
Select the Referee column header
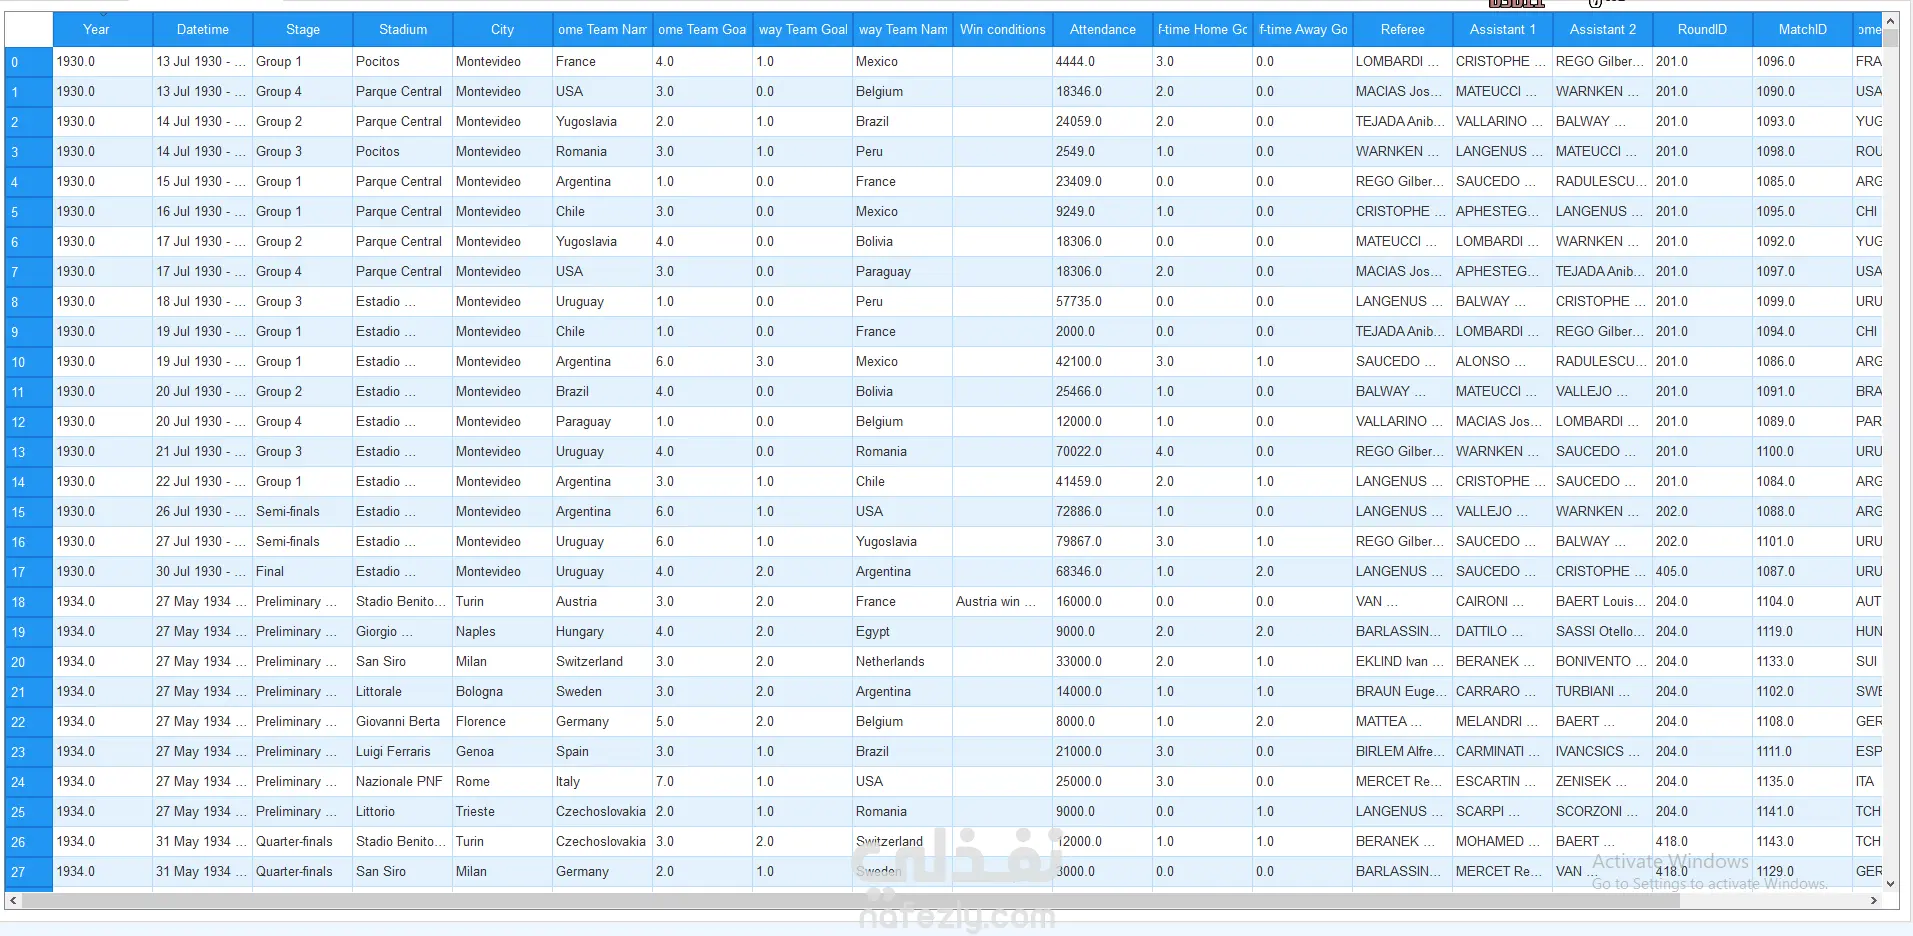click(1403, 30)
